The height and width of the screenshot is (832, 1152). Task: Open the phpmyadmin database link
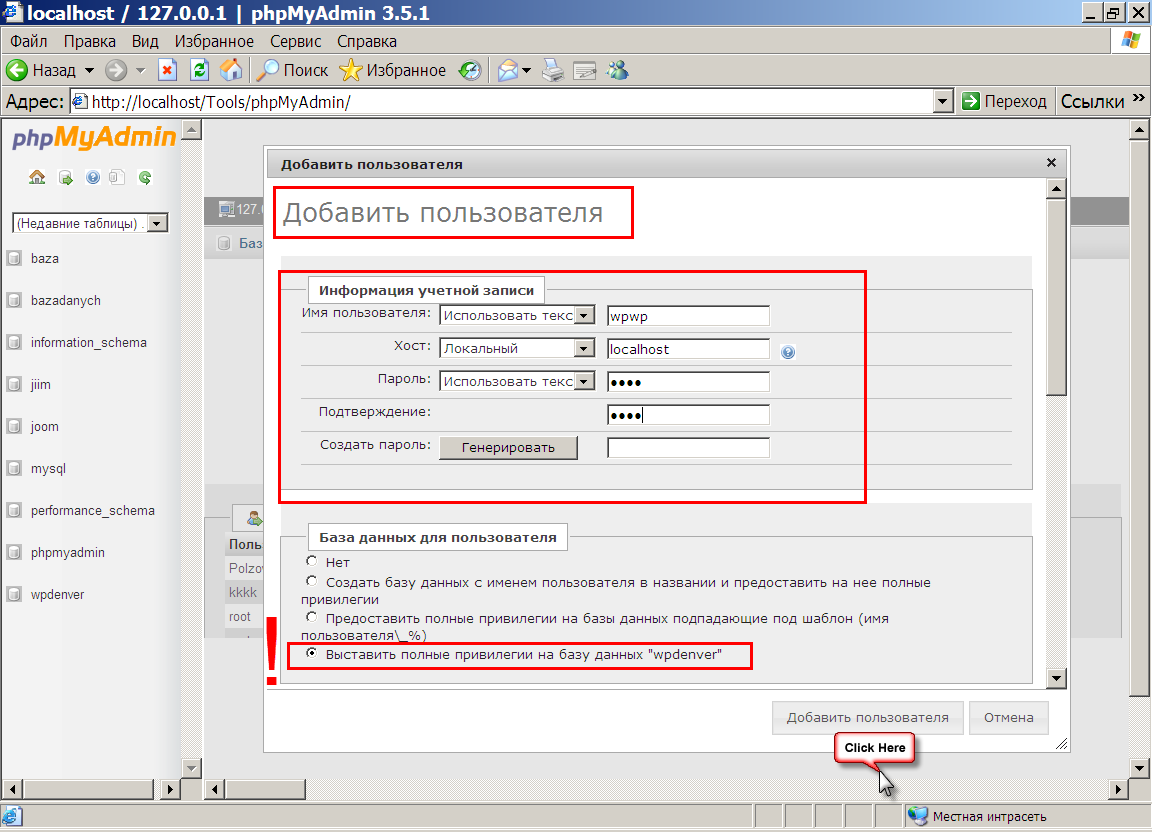68,553
